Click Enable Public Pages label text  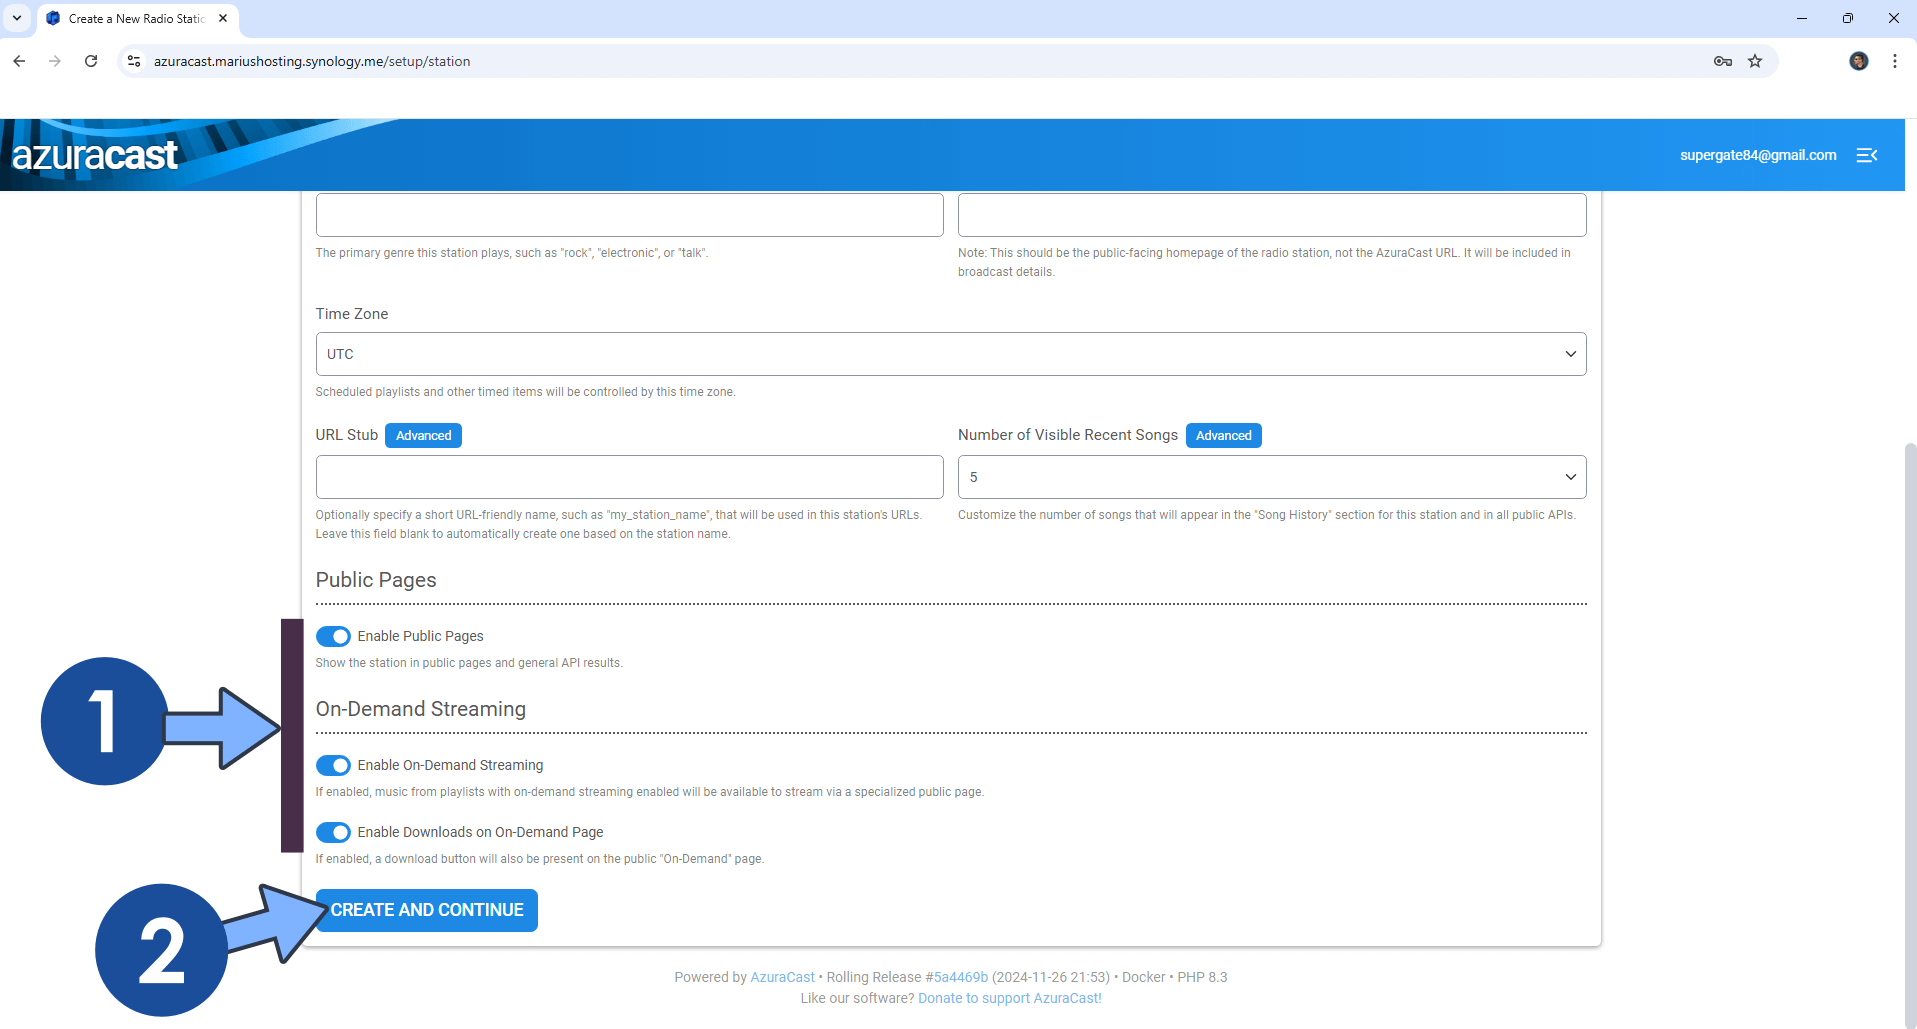point(420,636)
